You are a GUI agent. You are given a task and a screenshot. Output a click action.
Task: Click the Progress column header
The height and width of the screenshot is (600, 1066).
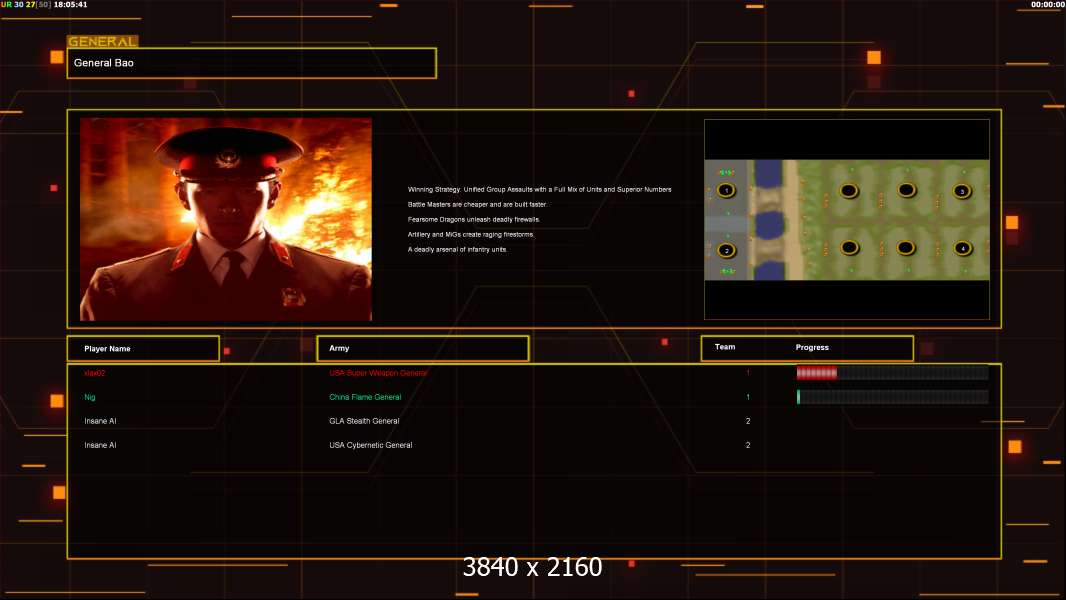pos(812,347)
